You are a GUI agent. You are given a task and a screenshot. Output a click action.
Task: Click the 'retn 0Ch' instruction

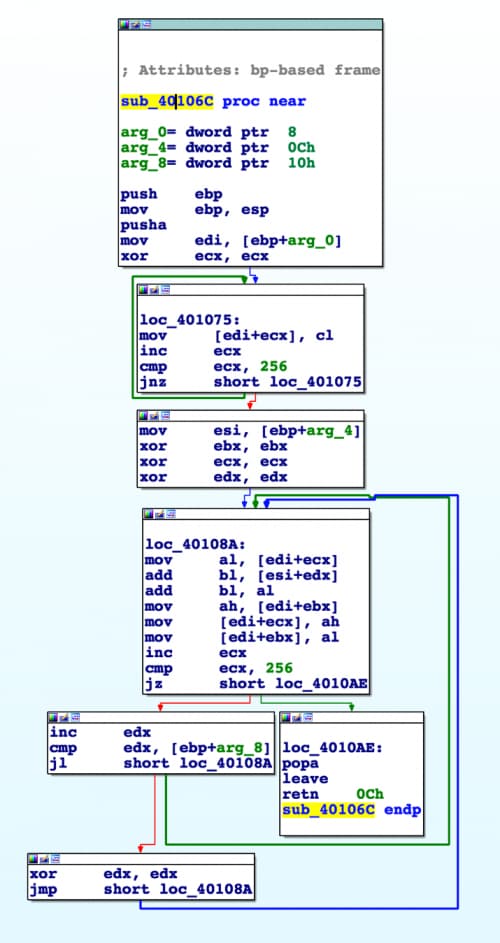(333, 794)
